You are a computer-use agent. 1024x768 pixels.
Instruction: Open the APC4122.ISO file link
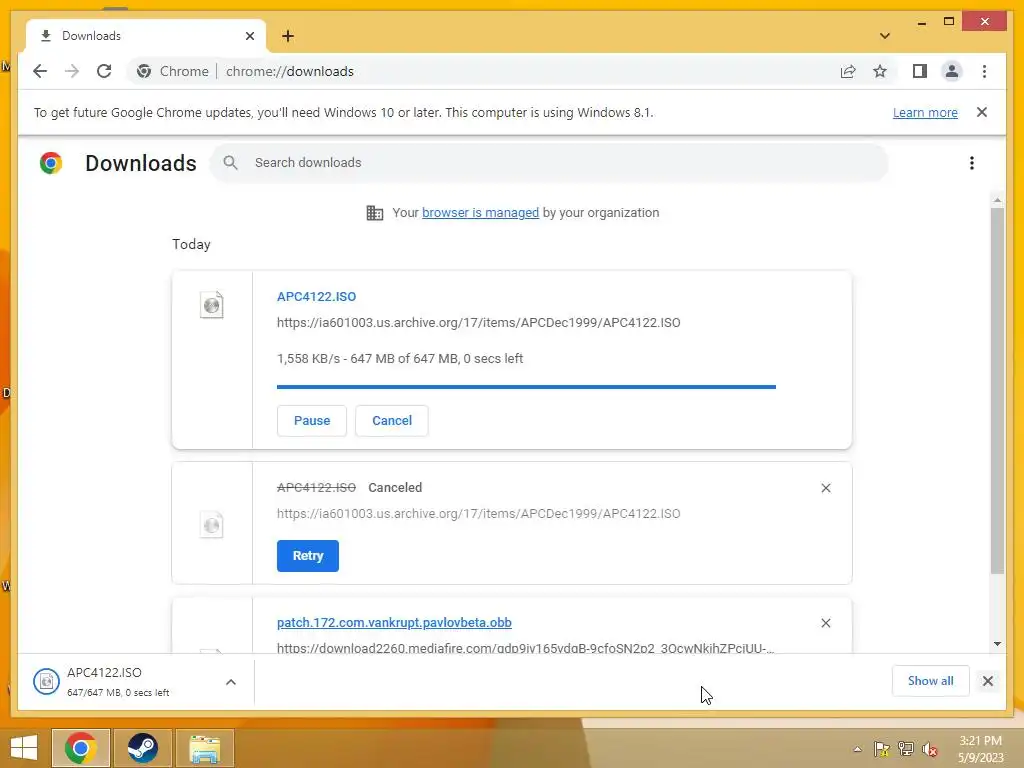pos(316,296)
